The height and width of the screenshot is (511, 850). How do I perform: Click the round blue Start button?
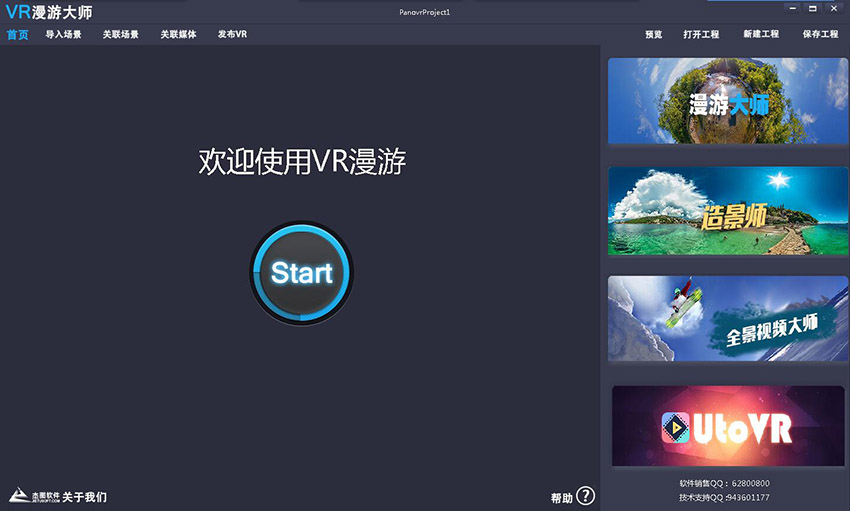301,272
